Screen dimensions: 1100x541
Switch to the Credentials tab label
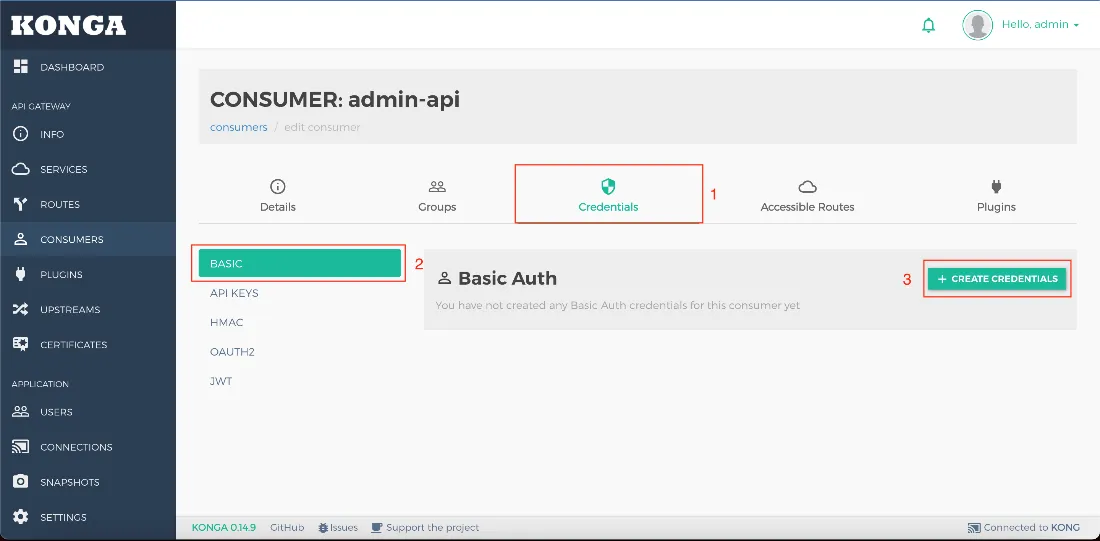coord(608,207)
